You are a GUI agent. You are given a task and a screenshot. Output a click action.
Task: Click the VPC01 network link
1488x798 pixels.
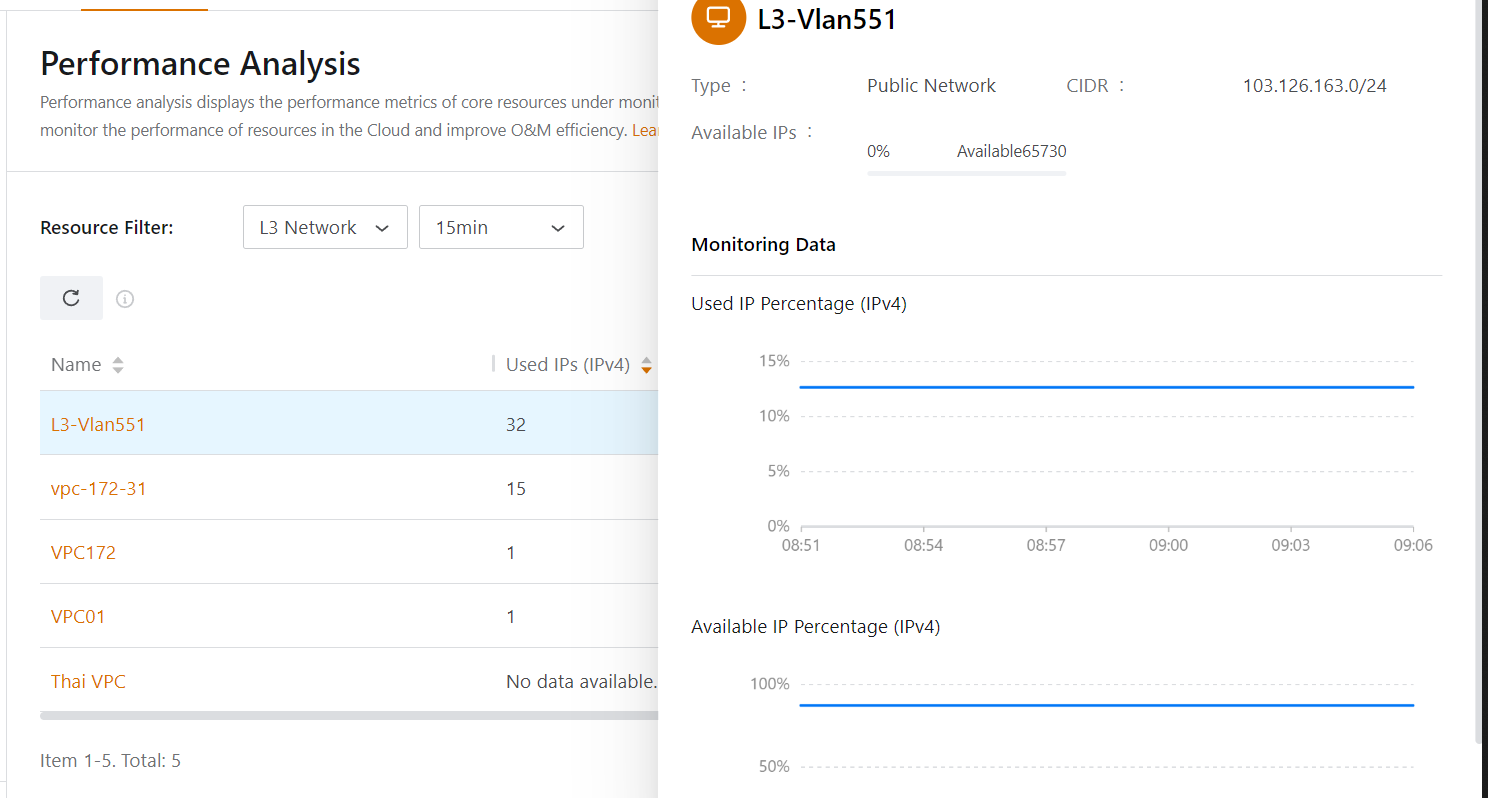[78, 616]
